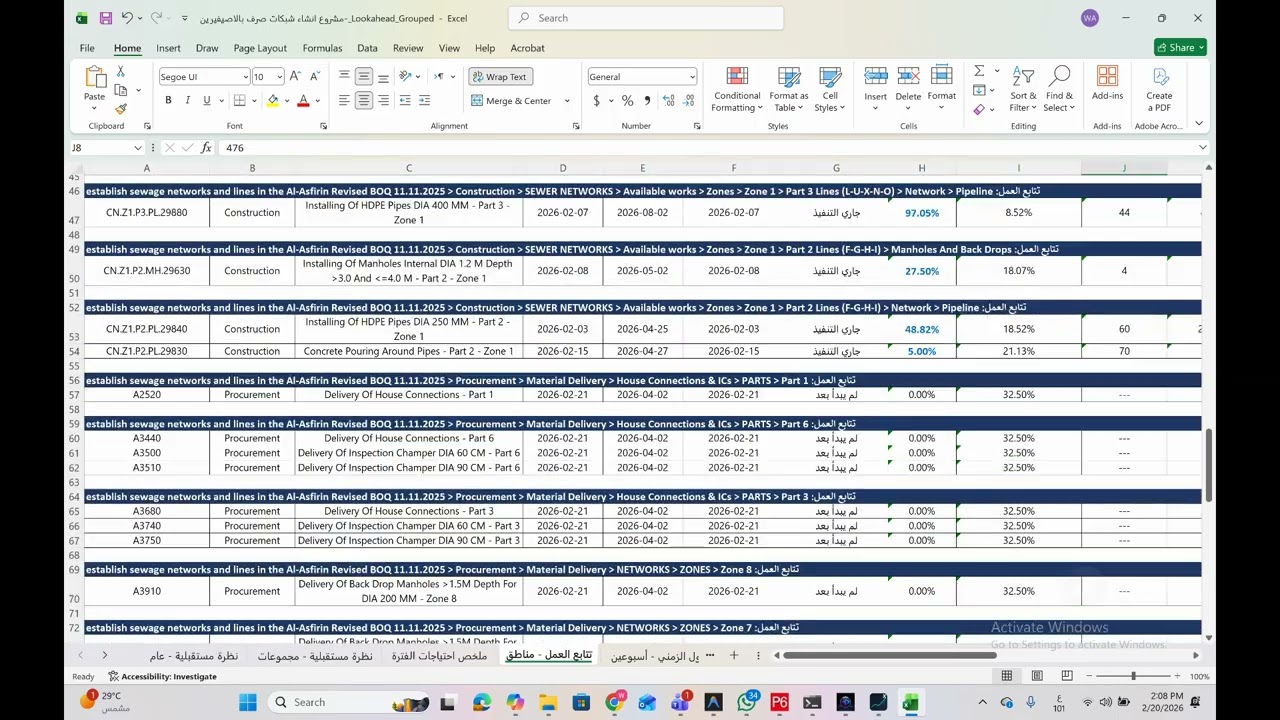Image resolution: width=1280 pixels, height=720 pixels.
Task: Open Add-ins
Action: click(x=1107, y=84)
